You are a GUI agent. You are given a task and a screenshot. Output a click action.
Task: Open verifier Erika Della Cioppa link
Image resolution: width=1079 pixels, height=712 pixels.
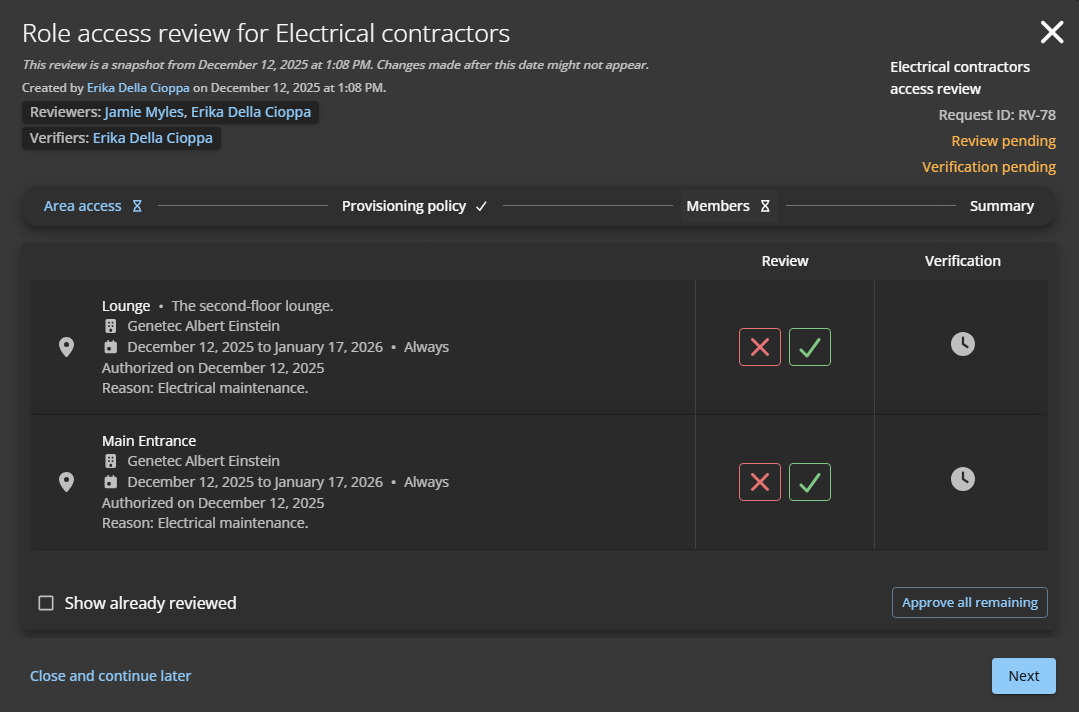(153, 138)
